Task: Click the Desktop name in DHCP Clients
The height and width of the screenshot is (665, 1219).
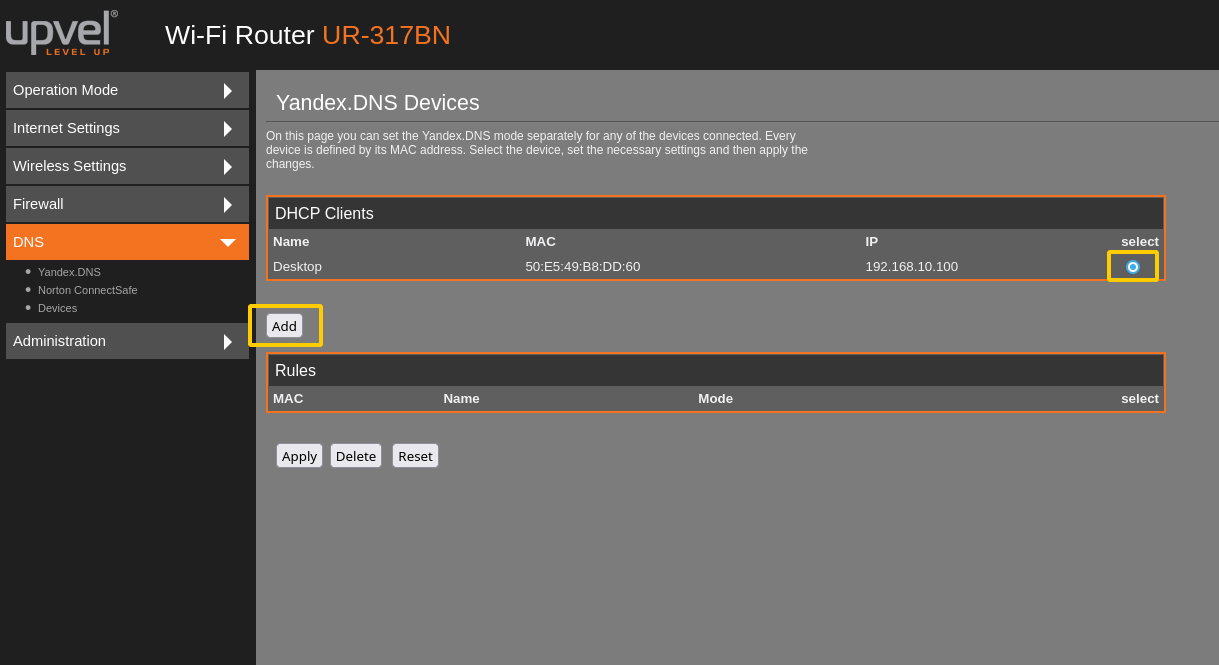Action: 297,267
